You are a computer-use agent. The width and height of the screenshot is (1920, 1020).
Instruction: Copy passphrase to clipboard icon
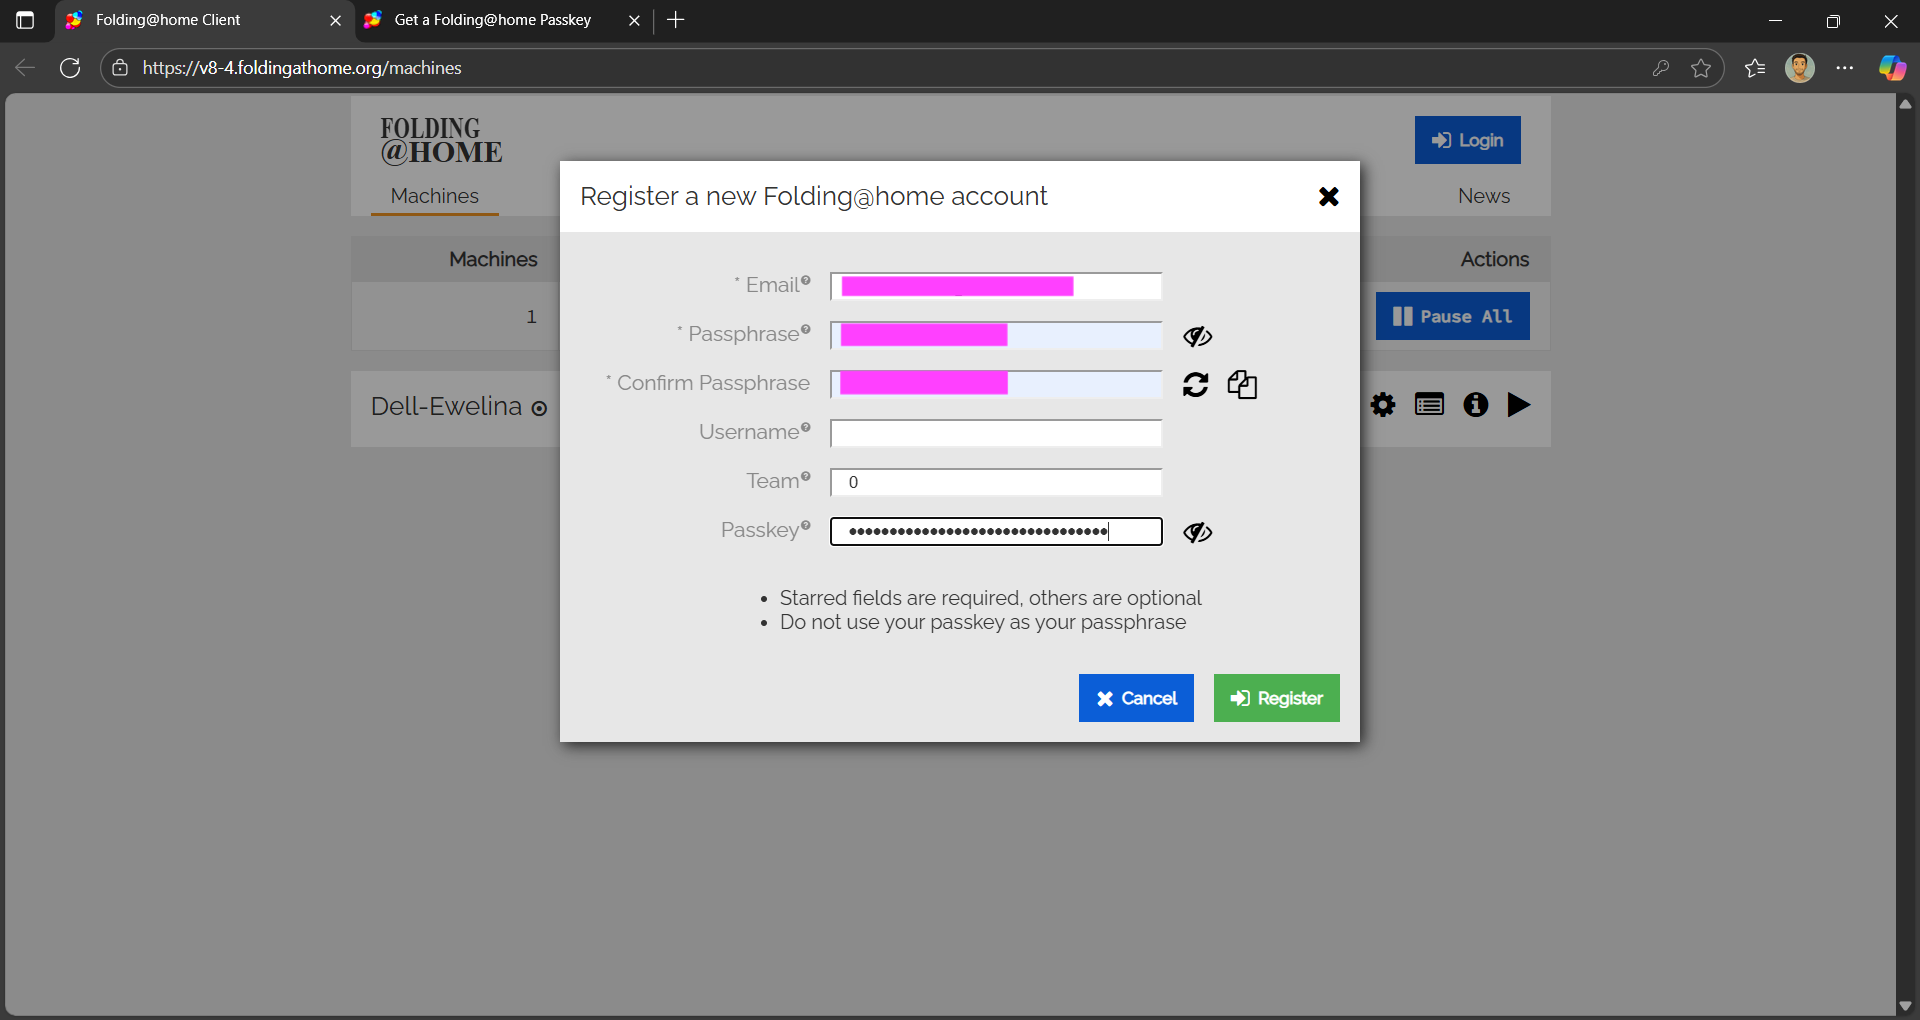(1242, 385)
